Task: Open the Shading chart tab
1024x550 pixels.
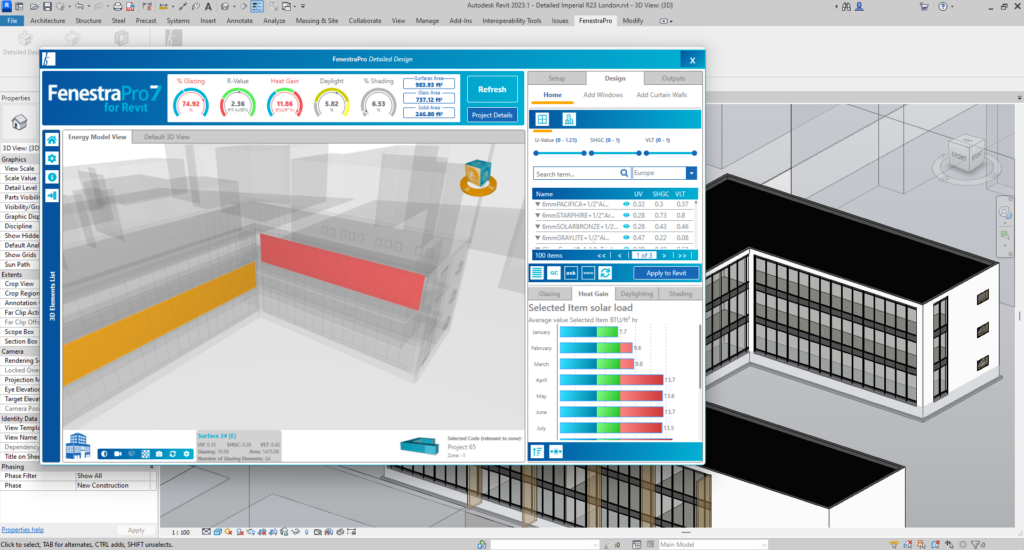Action: 680,294
